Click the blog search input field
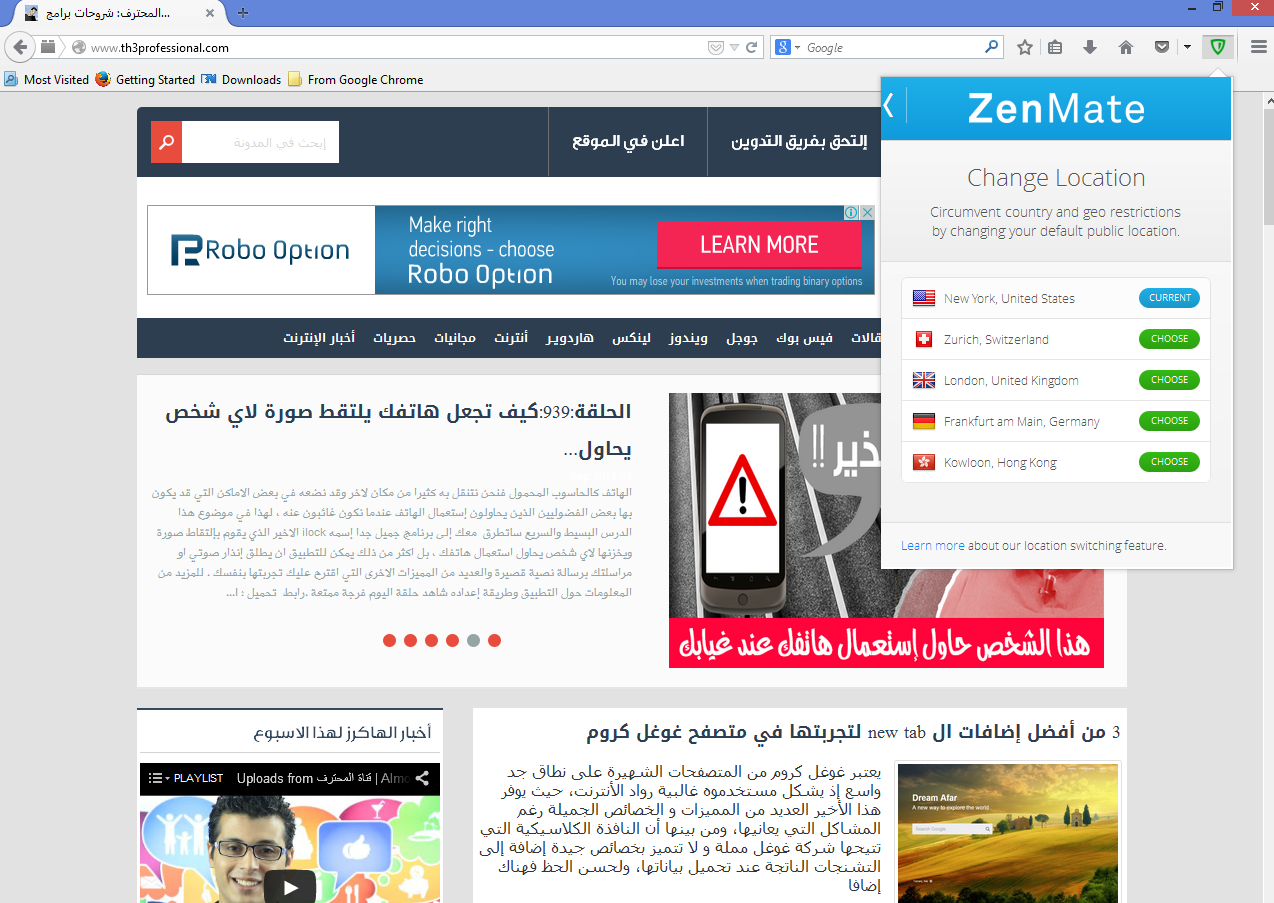The width and height of the screenshot is (1274, 903). click(260, 142)
